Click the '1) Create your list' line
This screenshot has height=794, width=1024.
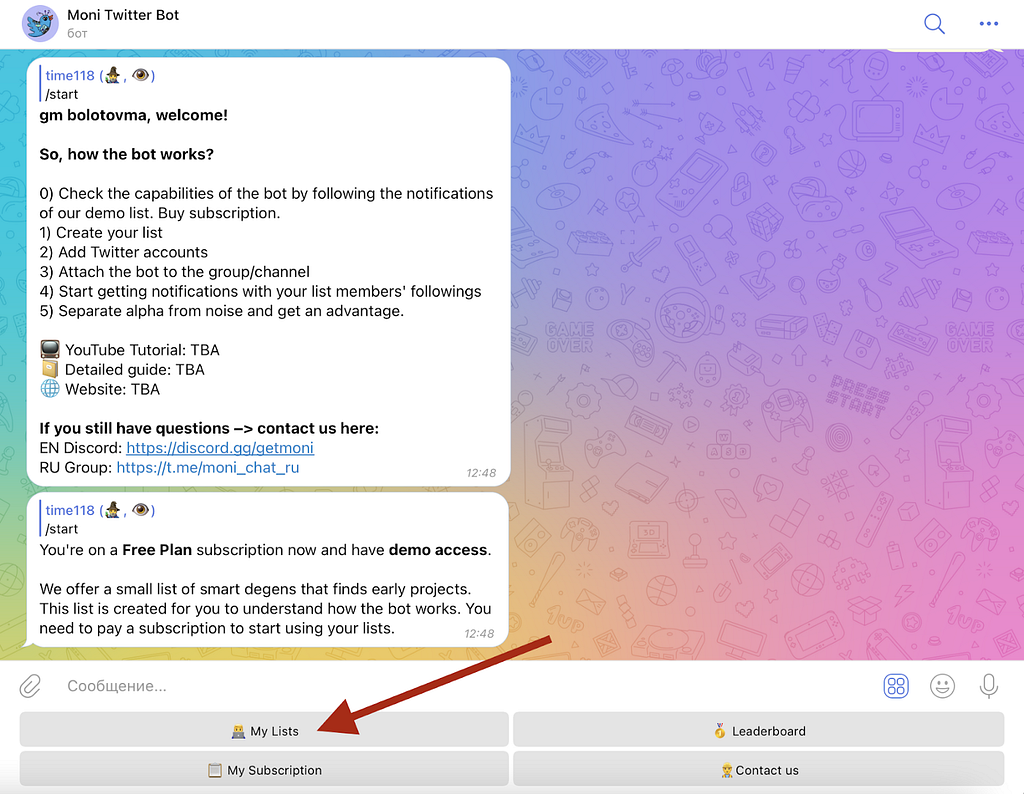[x=101, y=233]
